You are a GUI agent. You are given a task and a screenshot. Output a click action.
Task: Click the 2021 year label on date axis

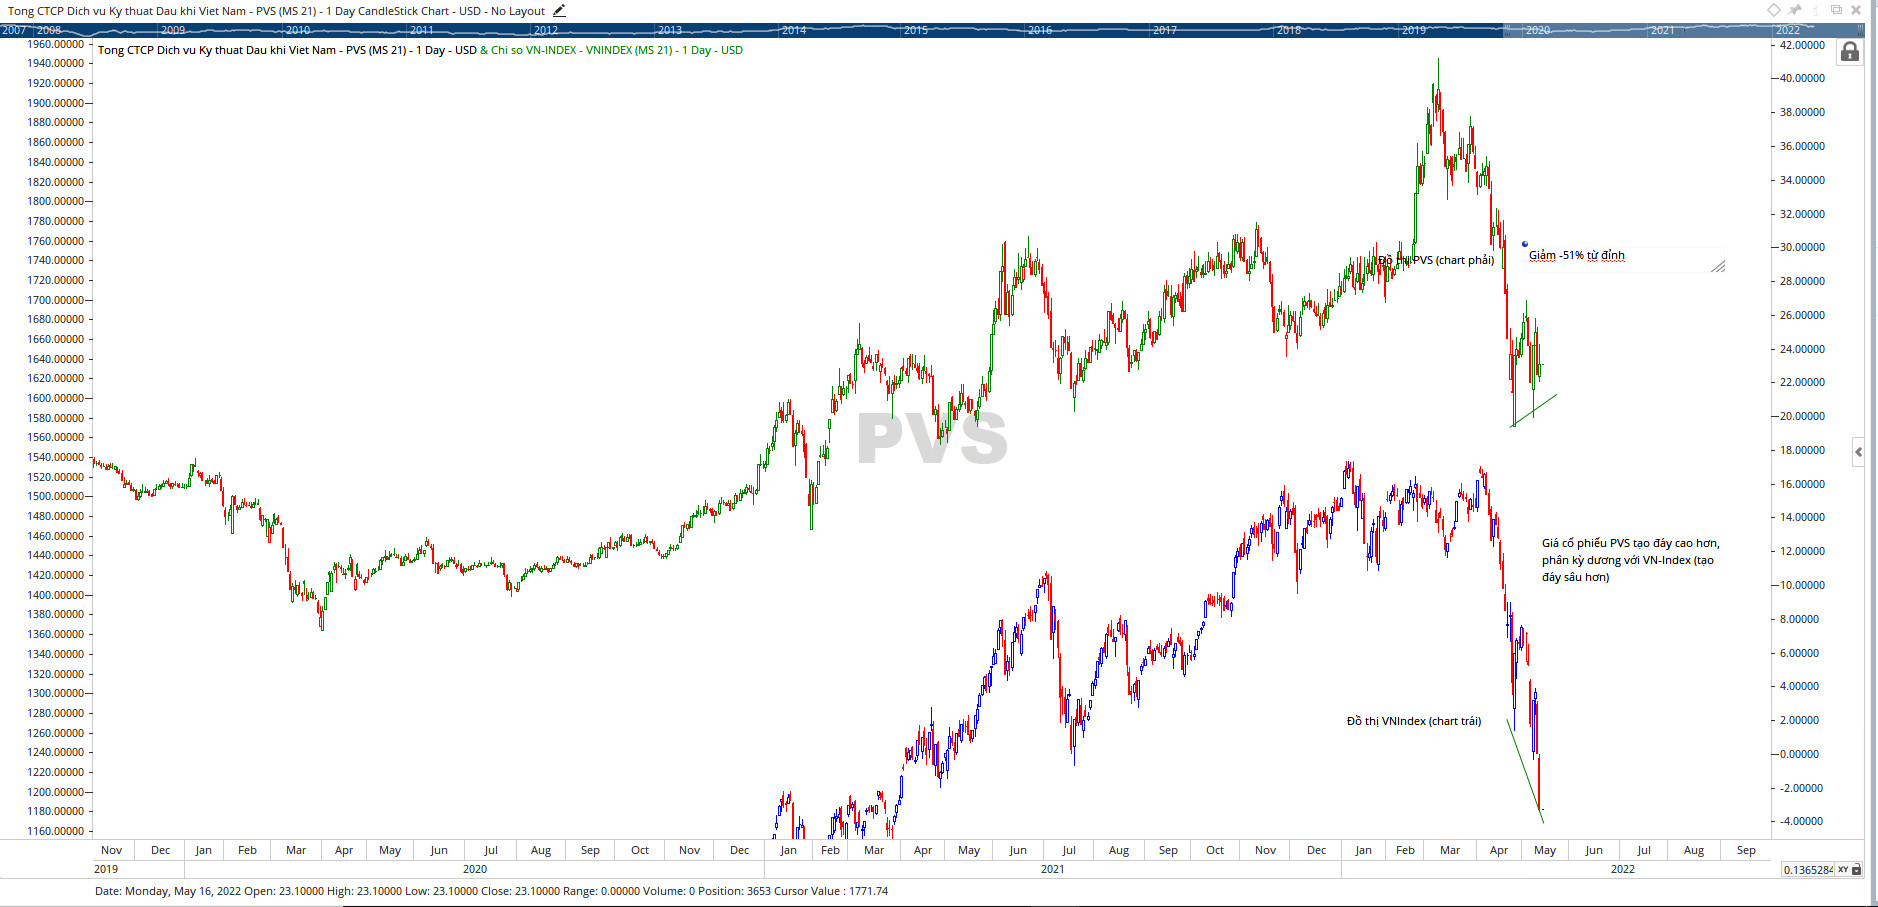(x=1052, y=869)
